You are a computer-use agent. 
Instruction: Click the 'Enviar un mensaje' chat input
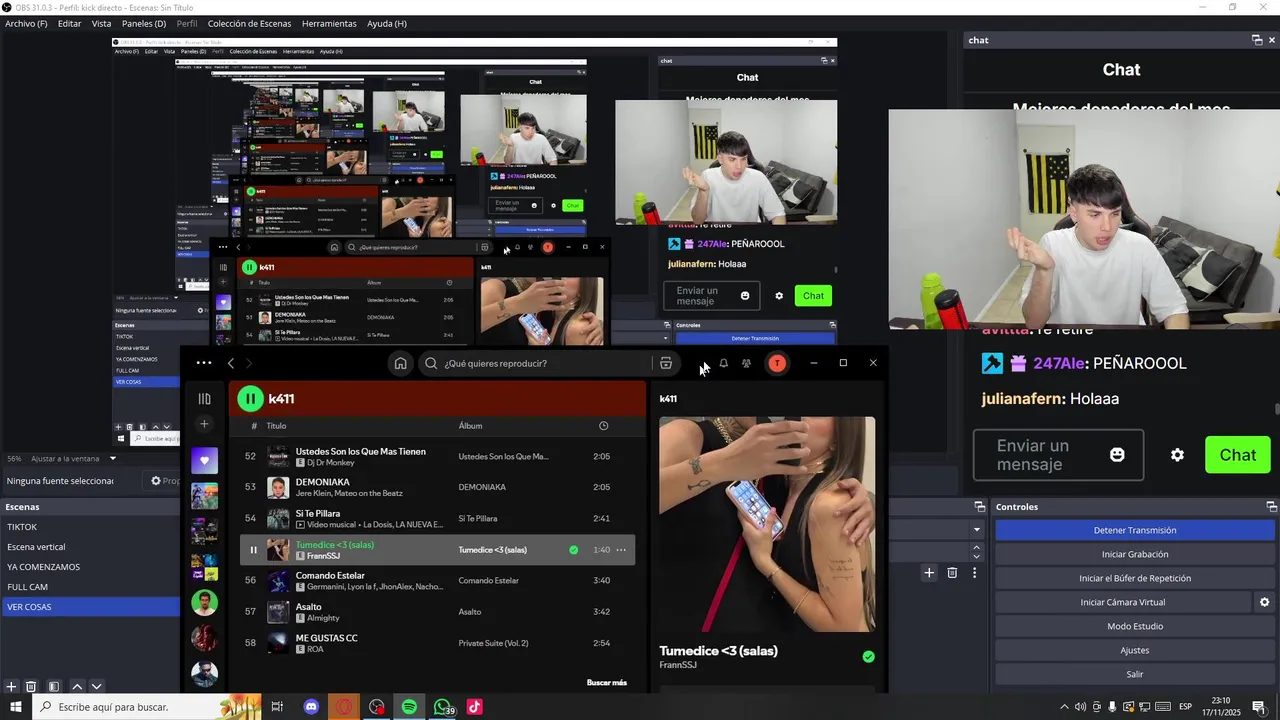point(1058,455)
